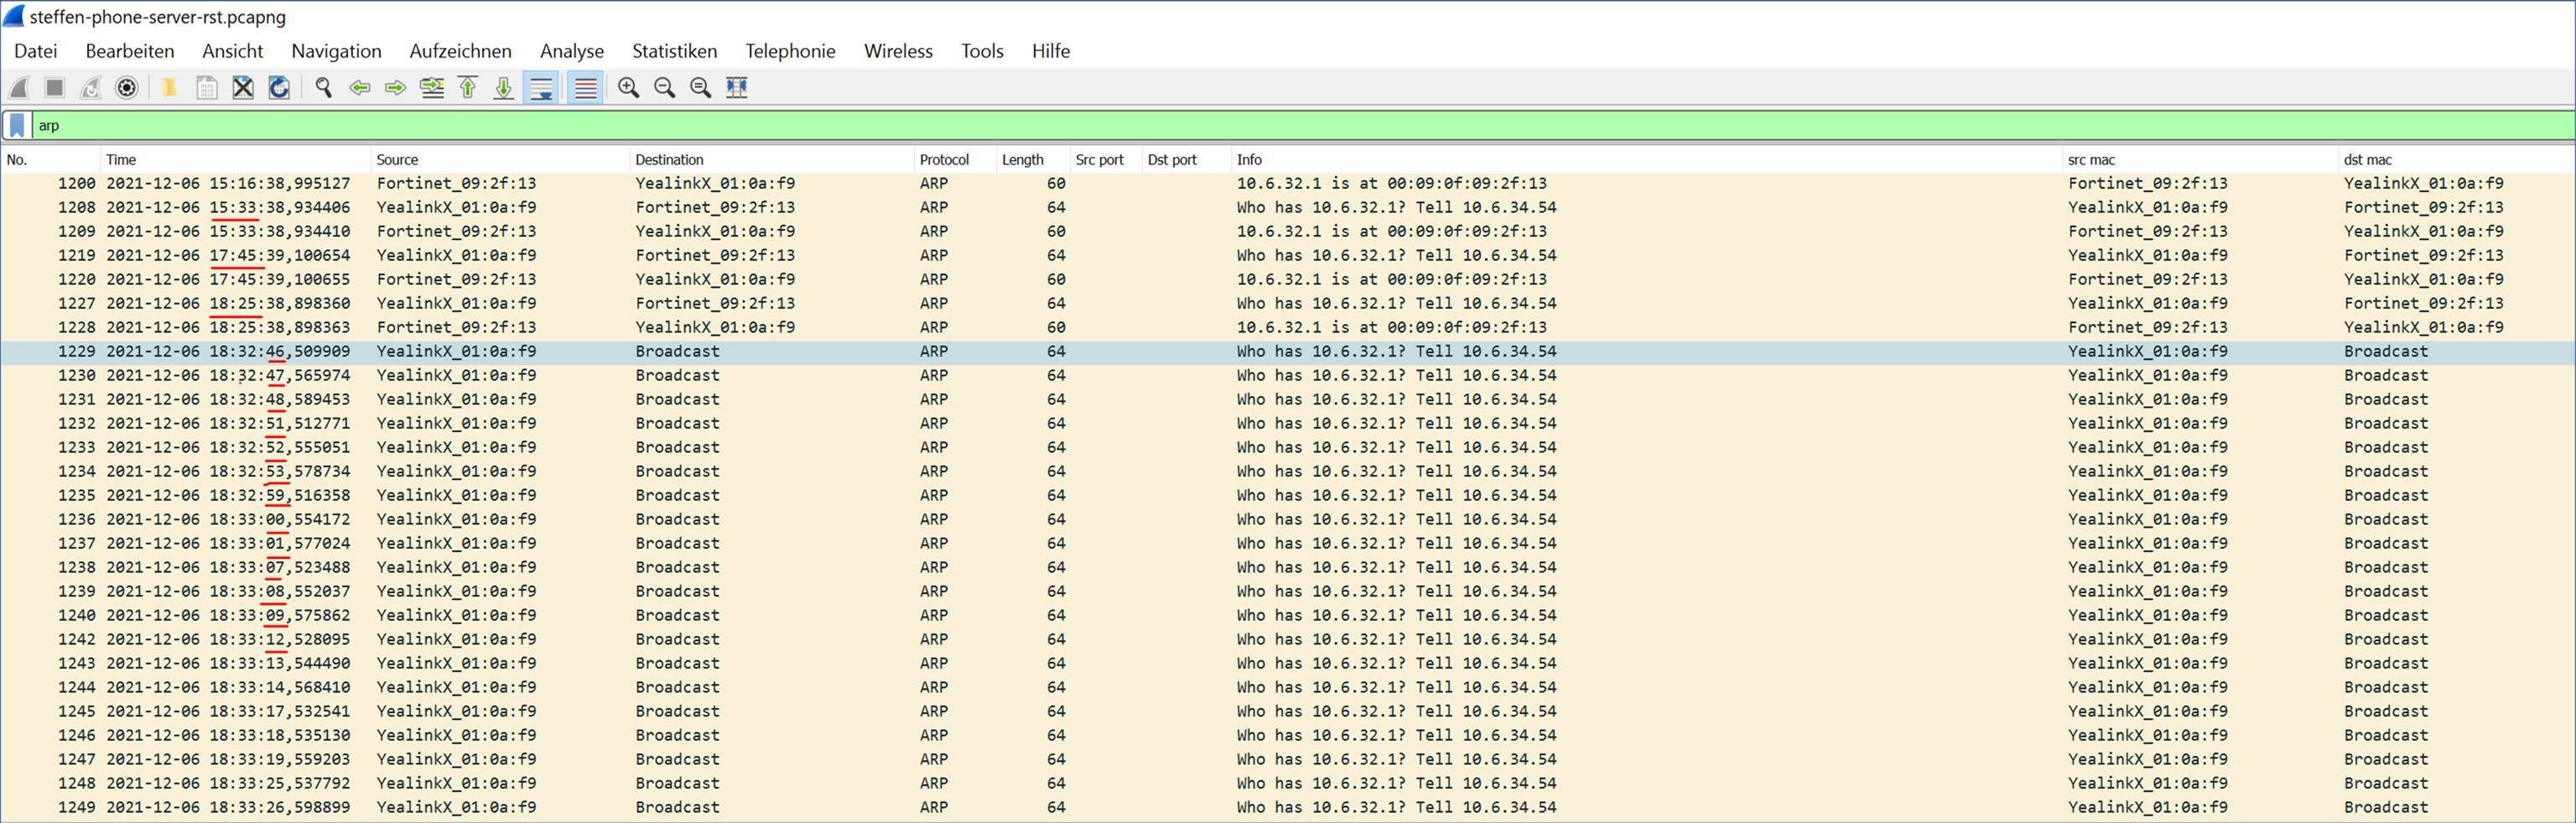Open the Bearbeiten menu
The height and width of the screenshot is (823, 2576).
point(130,51)
